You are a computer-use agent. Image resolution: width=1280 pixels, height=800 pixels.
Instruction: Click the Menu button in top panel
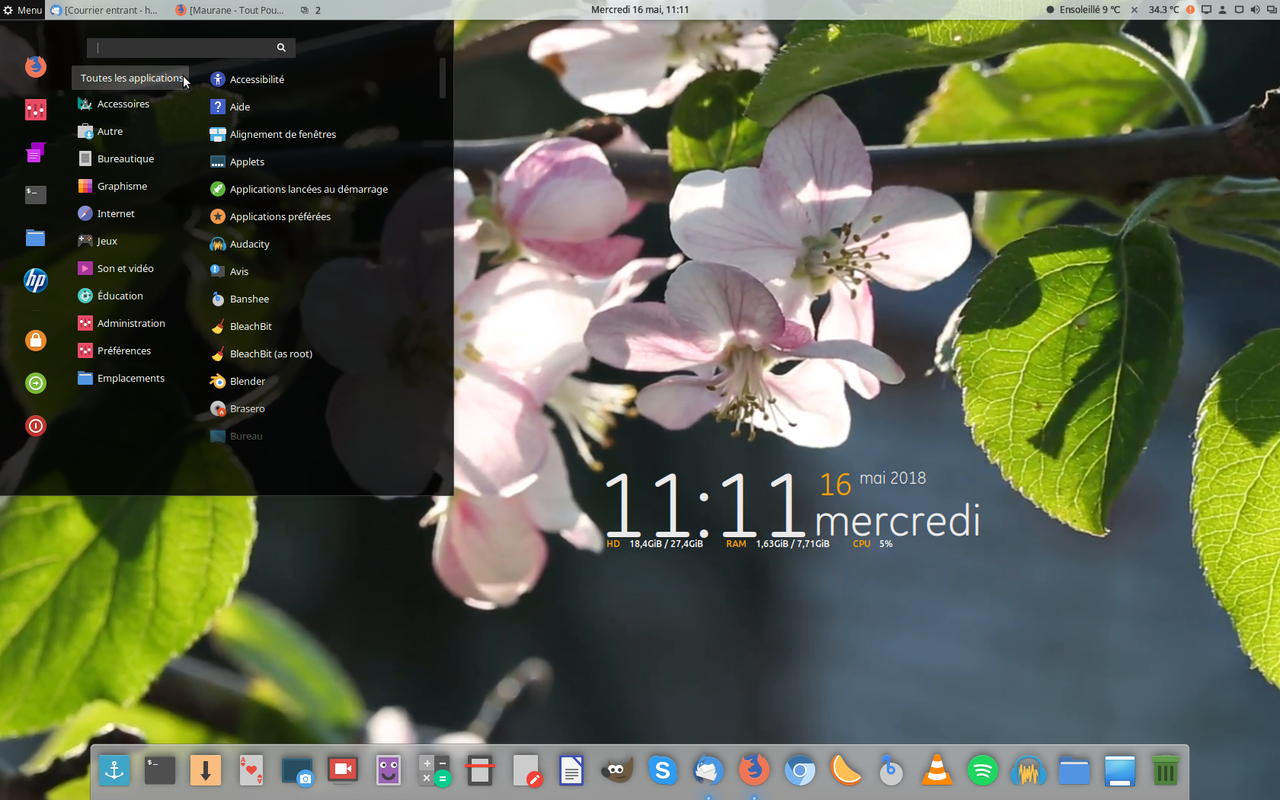tap(22, 10)
